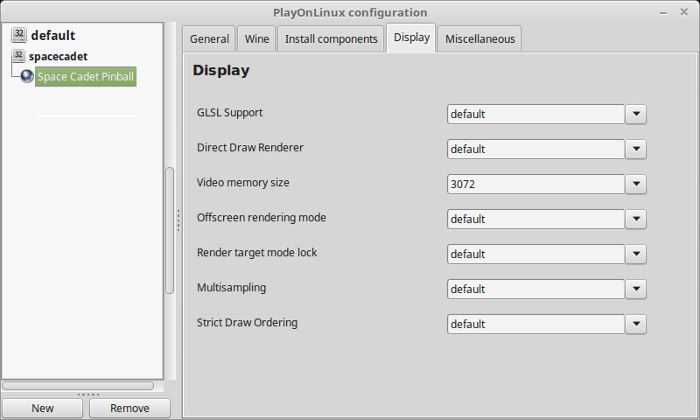Viewport: 700px width, 420px height.
Task: Click the New button
Action: tap(42, 408)
